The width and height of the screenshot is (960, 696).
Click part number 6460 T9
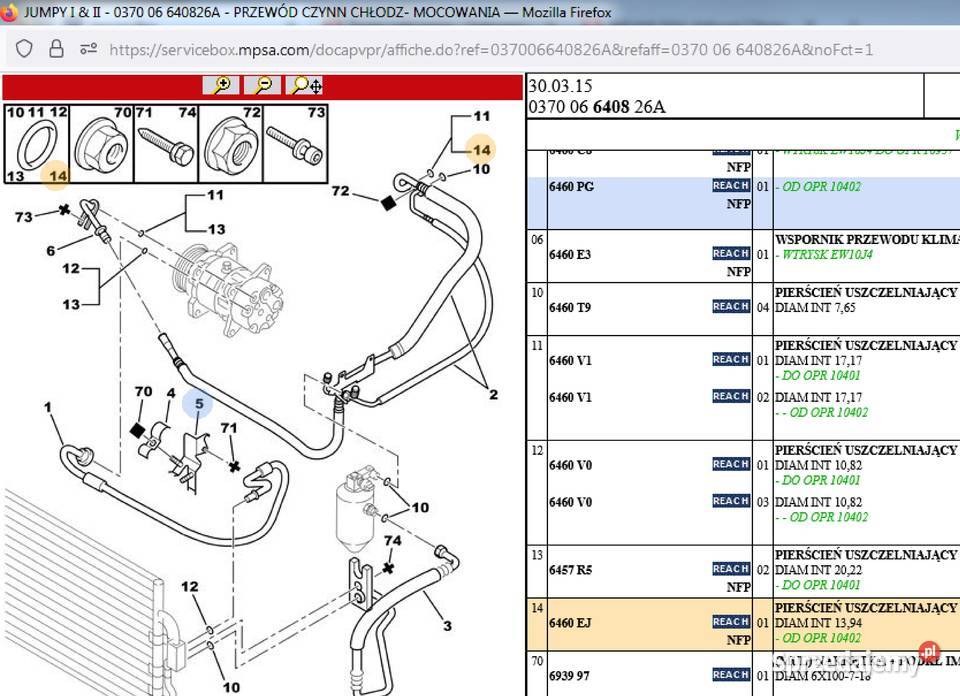coord(570,307)
